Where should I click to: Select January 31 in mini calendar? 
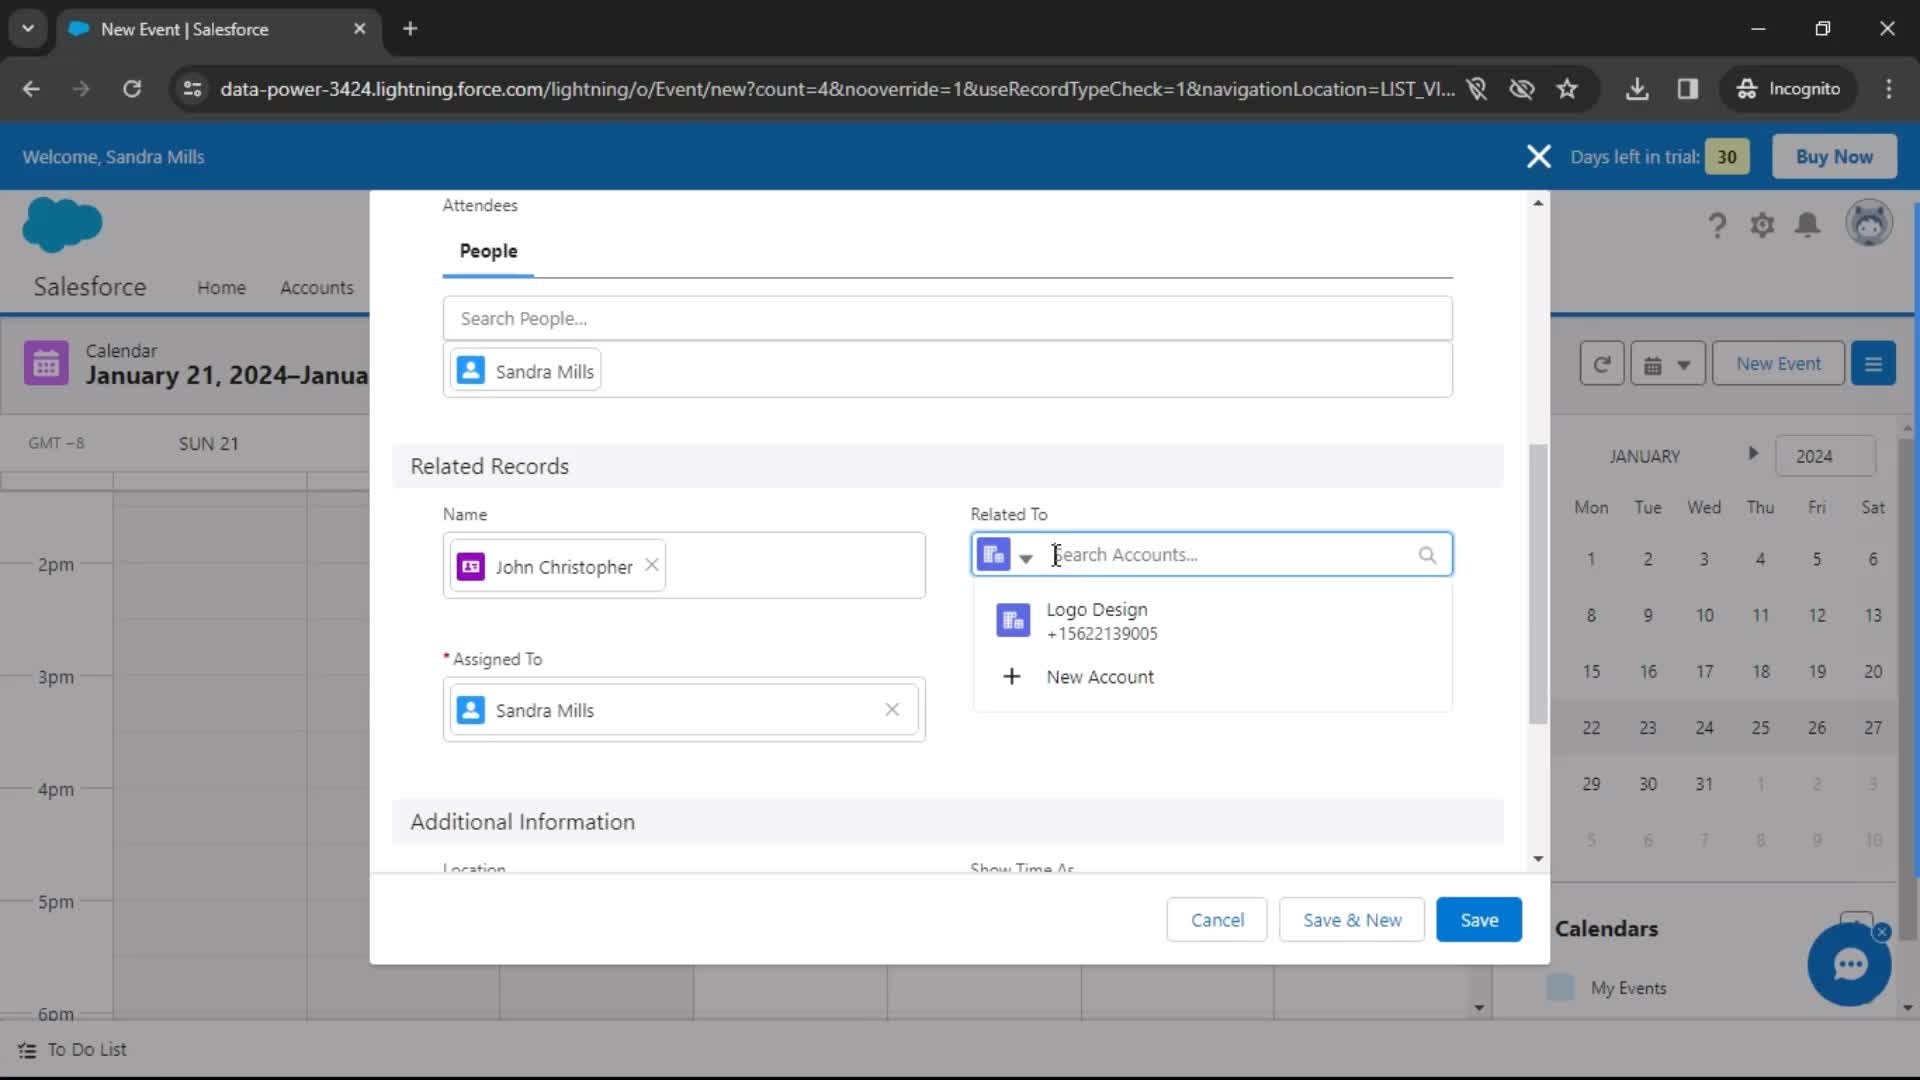click(1704, 784)
